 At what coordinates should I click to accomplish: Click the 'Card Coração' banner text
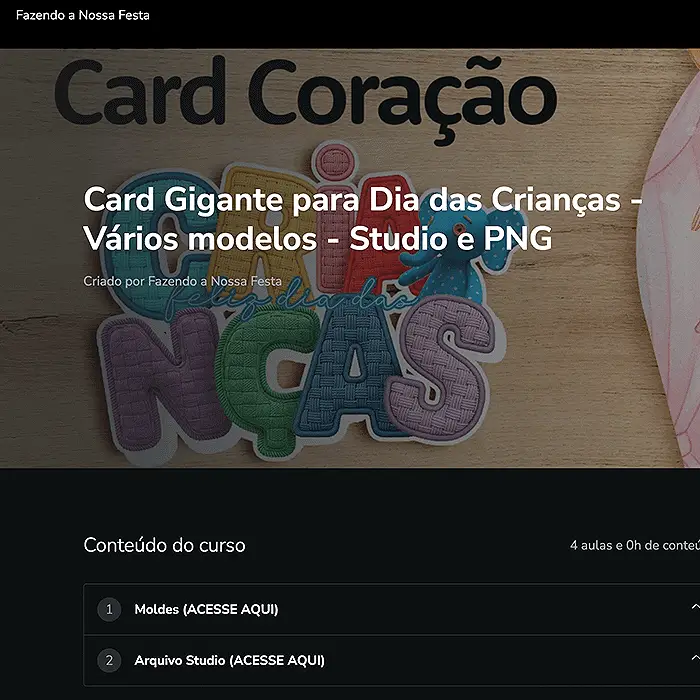(x=306, y=96)
